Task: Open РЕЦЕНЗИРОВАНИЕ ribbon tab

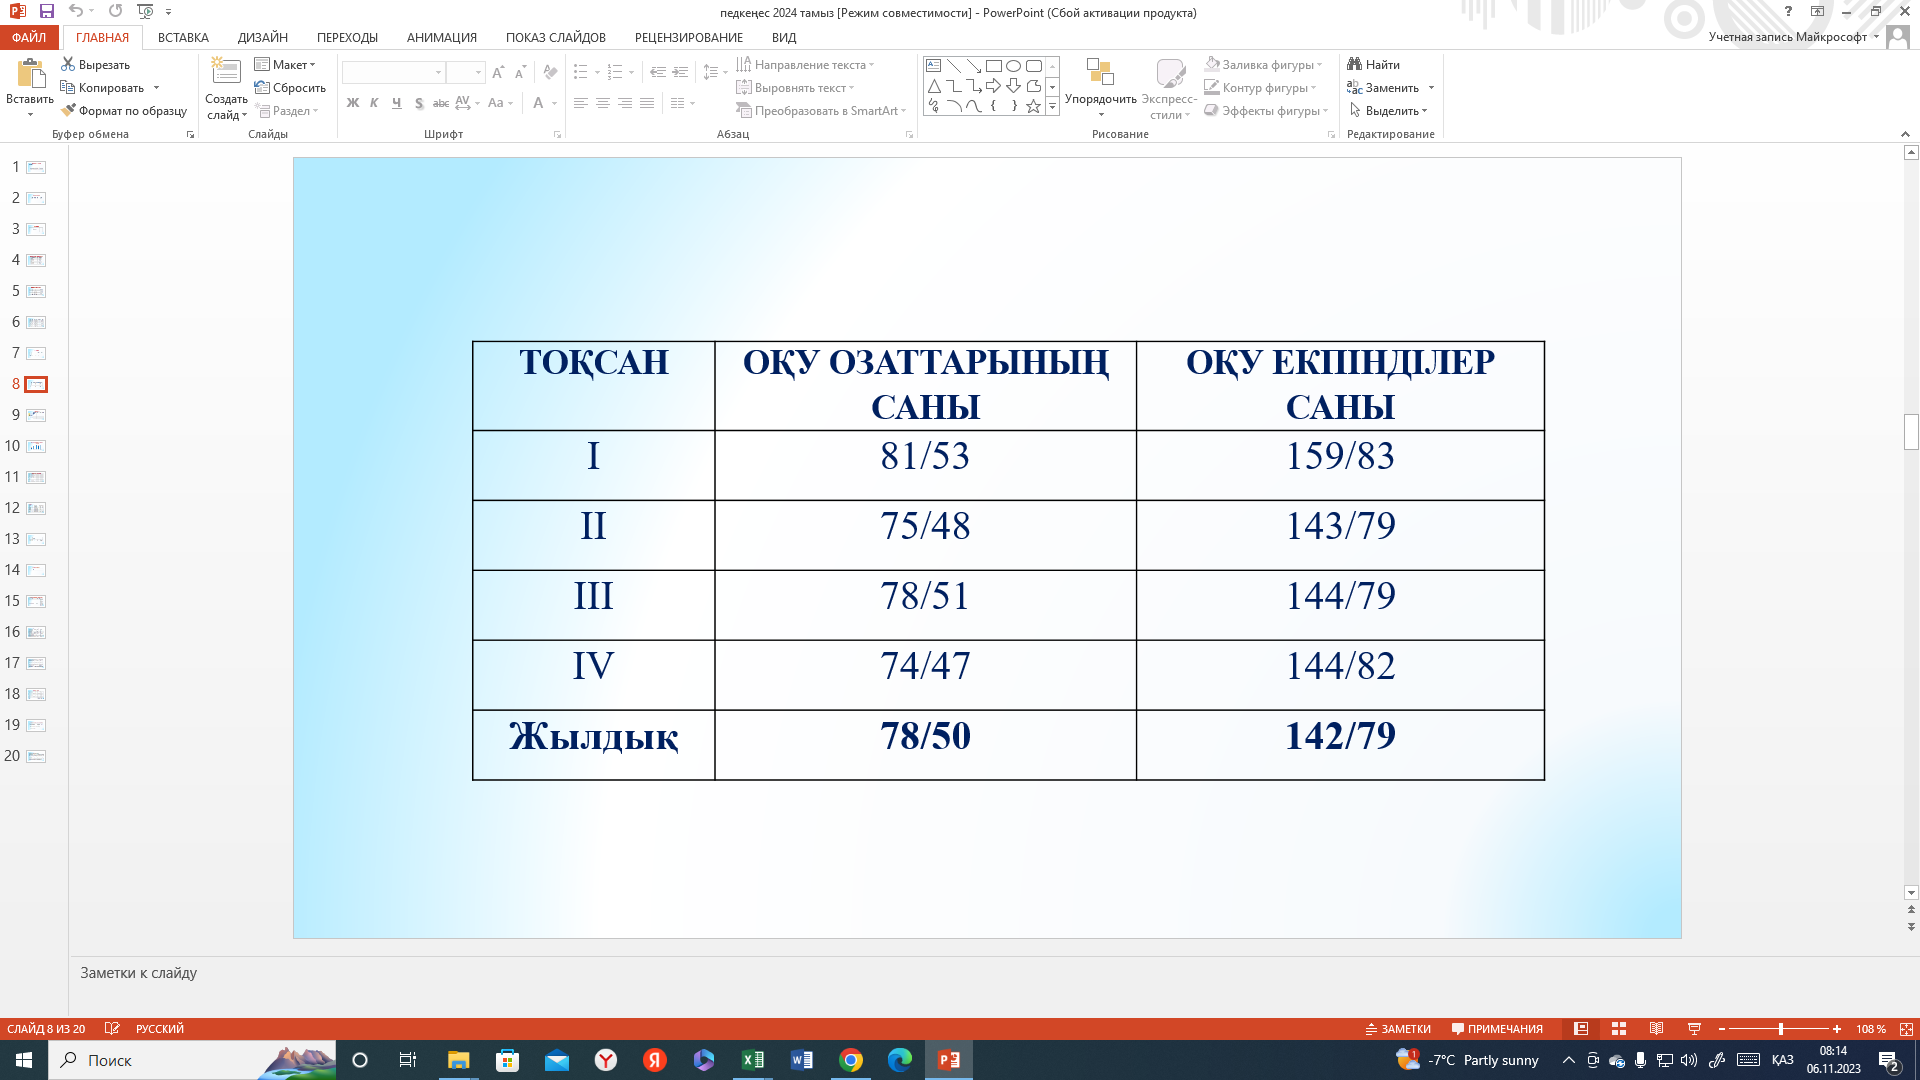Action: click(x=688, y=37)
